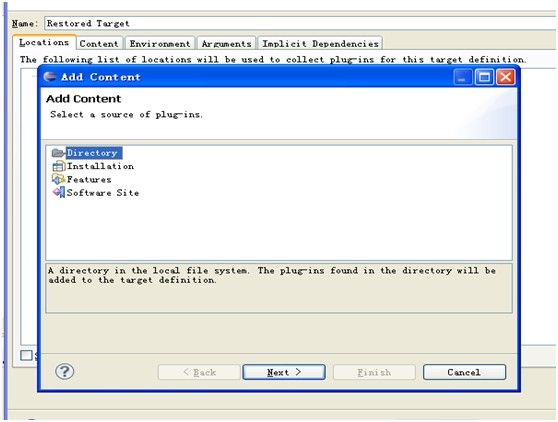Cancel the Add Content dialog
This screenshot has width=558, height=422.
[x=464, y=372]
